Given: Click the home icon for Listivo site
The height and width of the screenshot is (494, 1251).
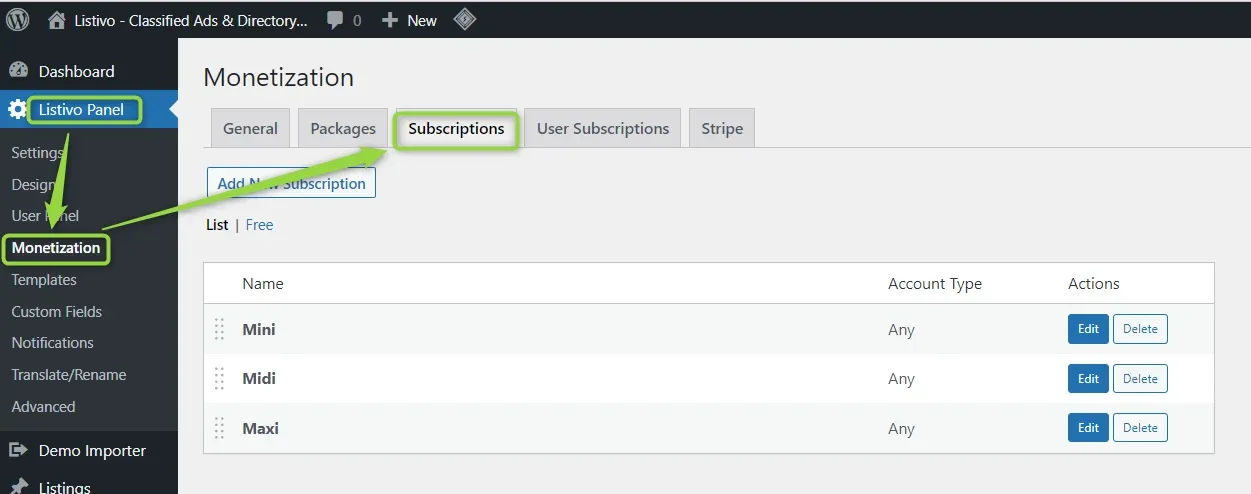Looking at the screenshot, I should [x=57, y=20].
